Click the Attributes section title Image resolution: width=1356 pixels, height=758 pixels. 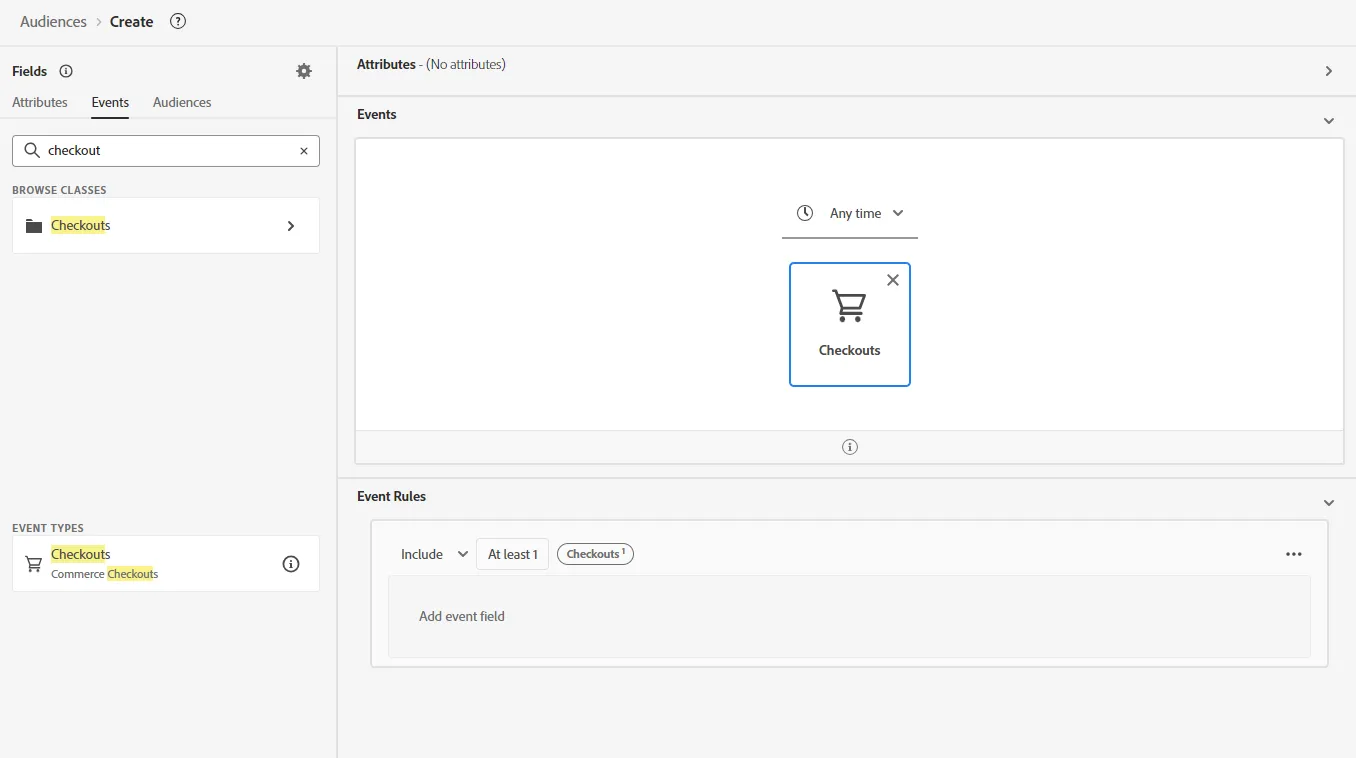(386, 64)
